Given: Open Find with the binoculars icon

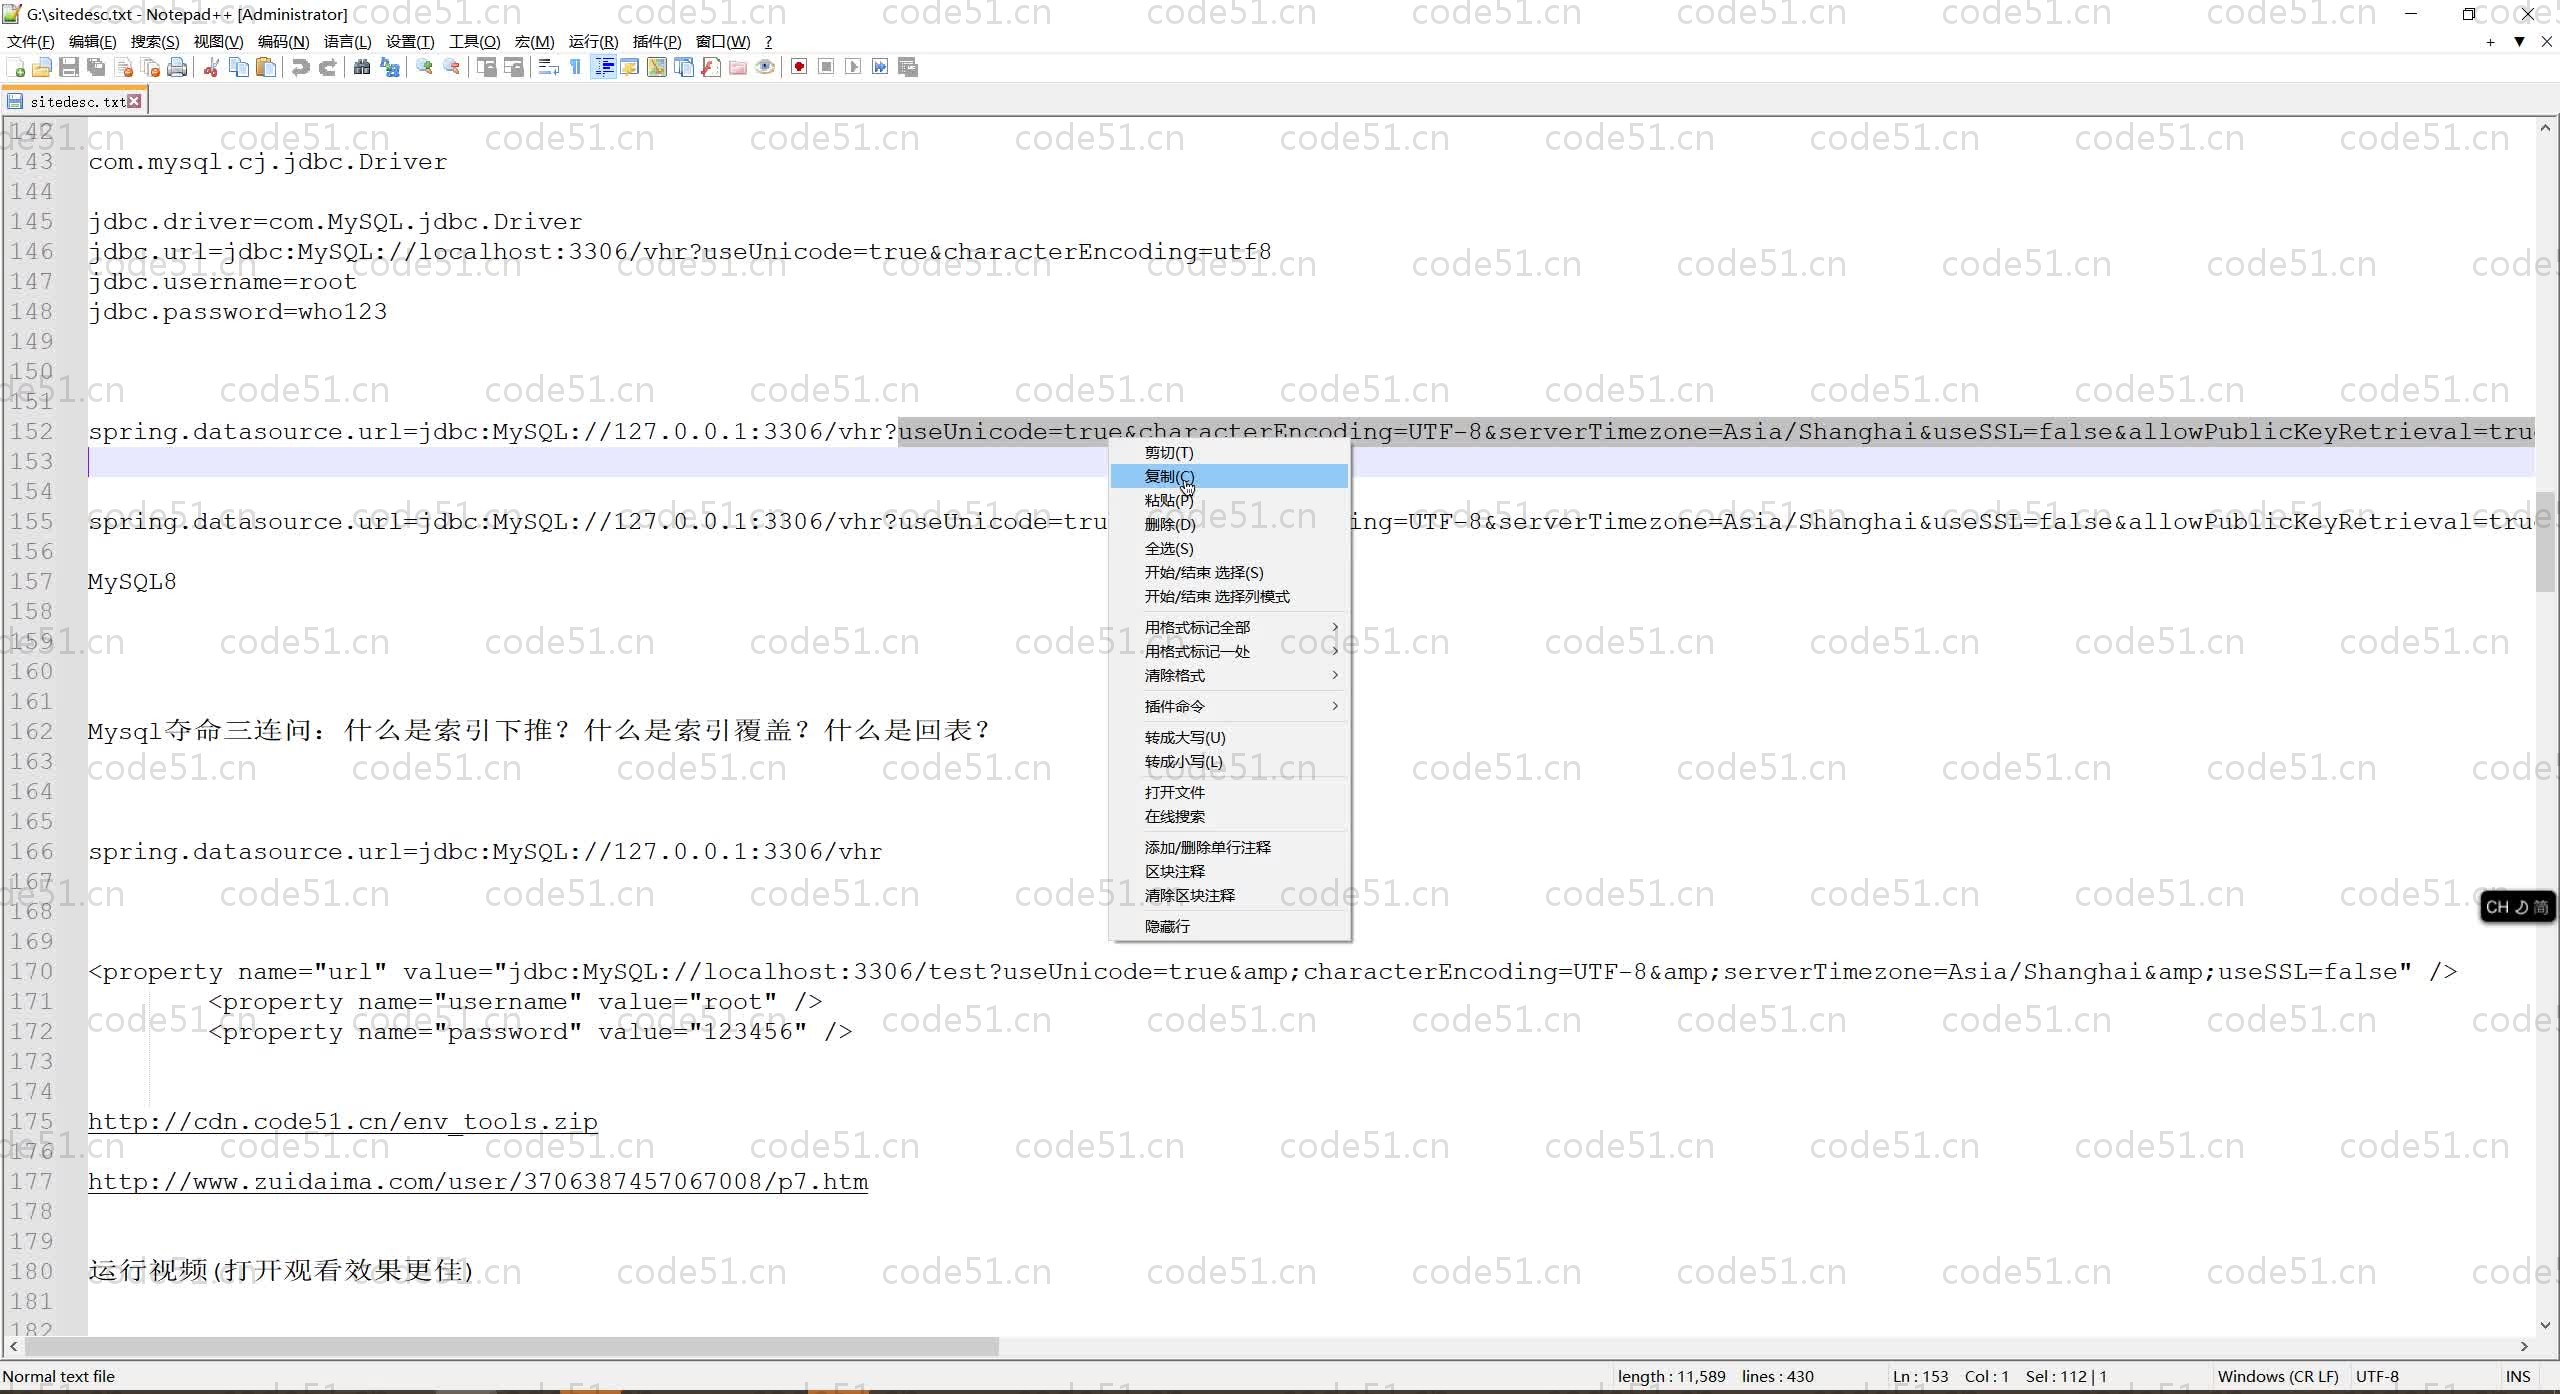Looking at the screenshot, I should click(x=362, y=67).
